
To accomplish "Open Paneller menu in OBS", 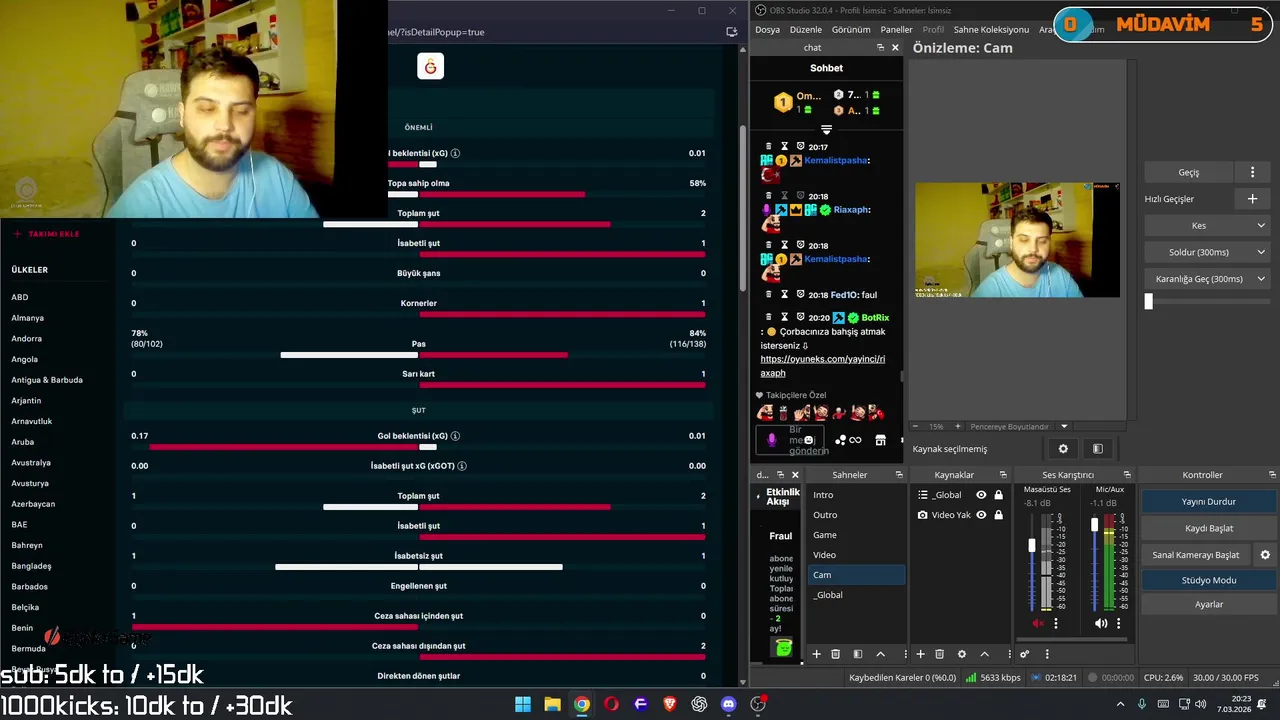I will tap(896, 30).
